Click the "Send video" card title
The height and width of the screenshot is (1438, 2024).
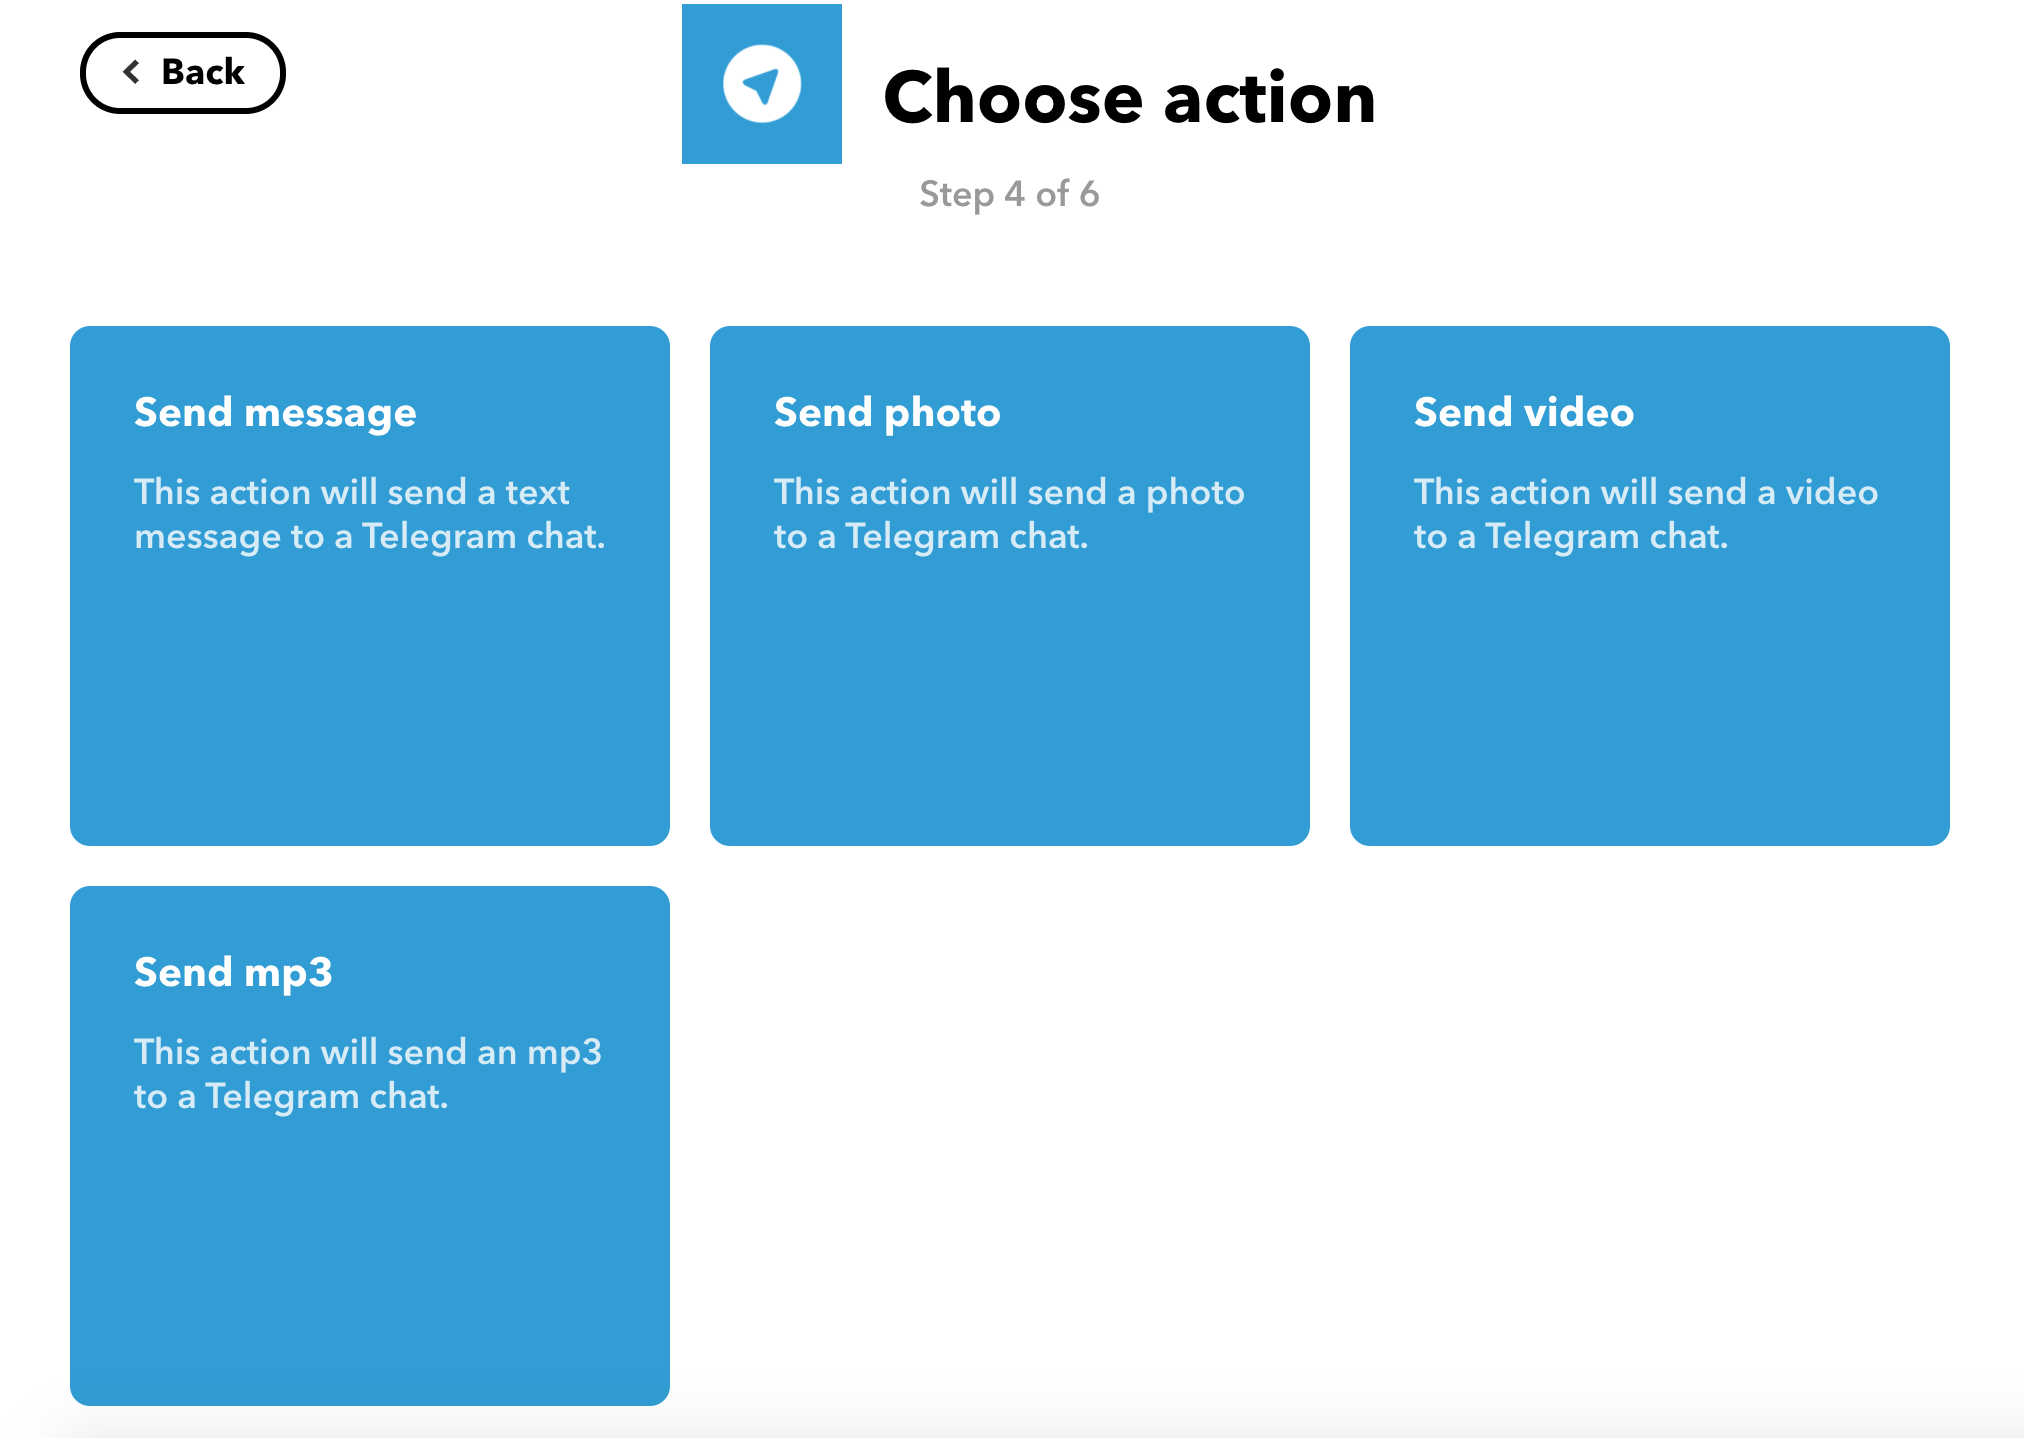(x=1523, y=413)
